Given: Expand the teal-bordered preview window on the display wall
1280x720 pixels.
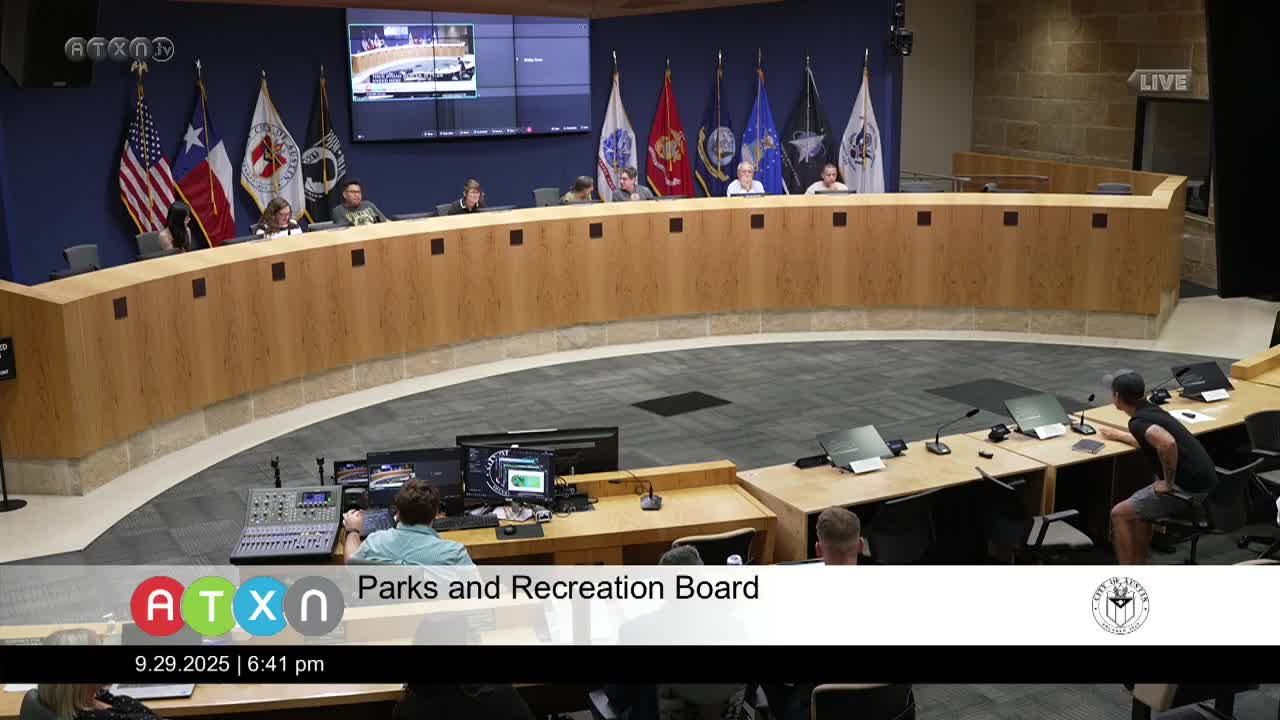Looking at the screenshot, I should (x=414, y=61).
